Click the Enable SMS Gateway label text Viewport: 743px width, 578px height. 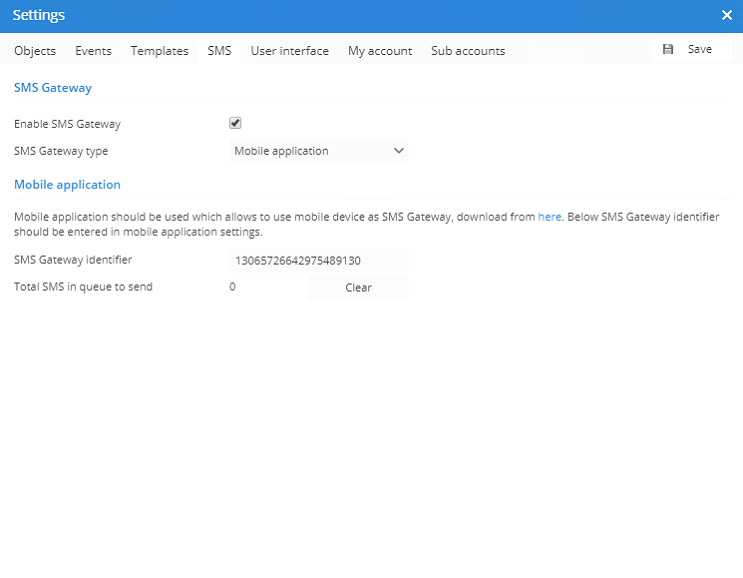[67, 124]
